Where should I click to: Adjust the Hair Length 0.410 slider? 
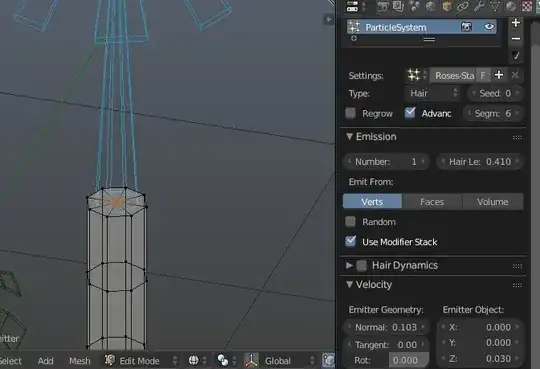(x=480, y=161)
